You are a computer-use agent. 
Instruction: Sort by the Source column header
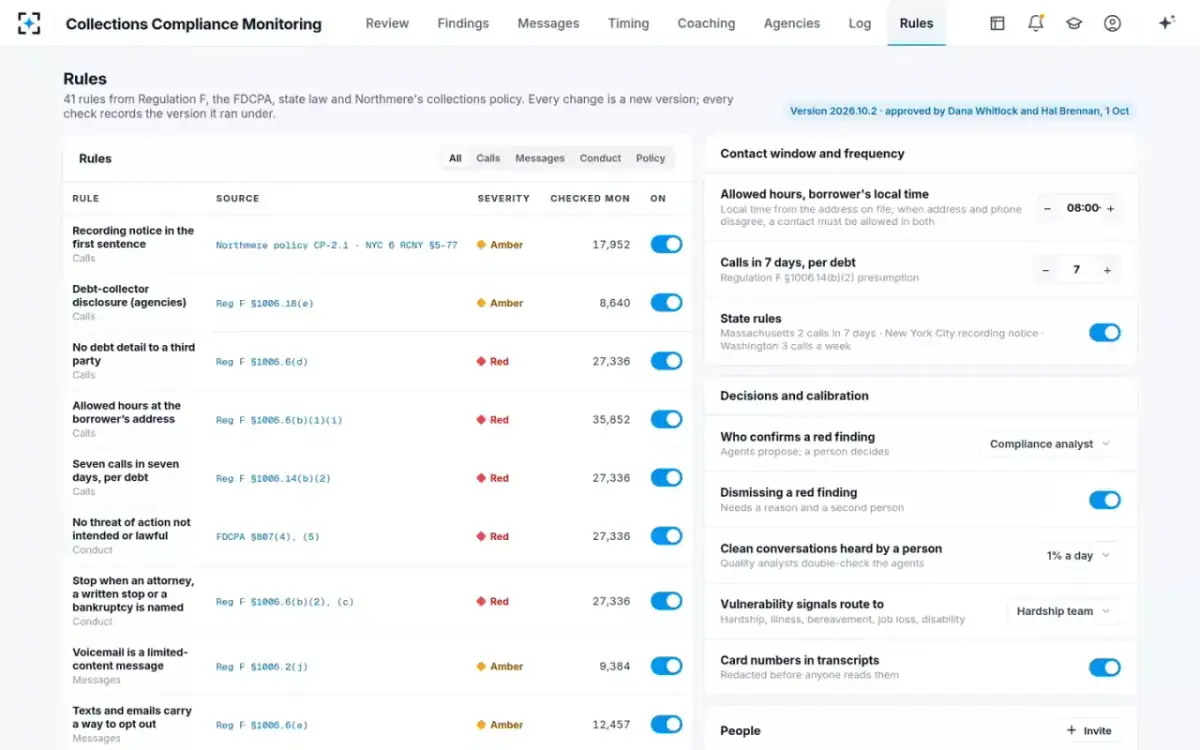pyautogui.click(x=237, y=198)
